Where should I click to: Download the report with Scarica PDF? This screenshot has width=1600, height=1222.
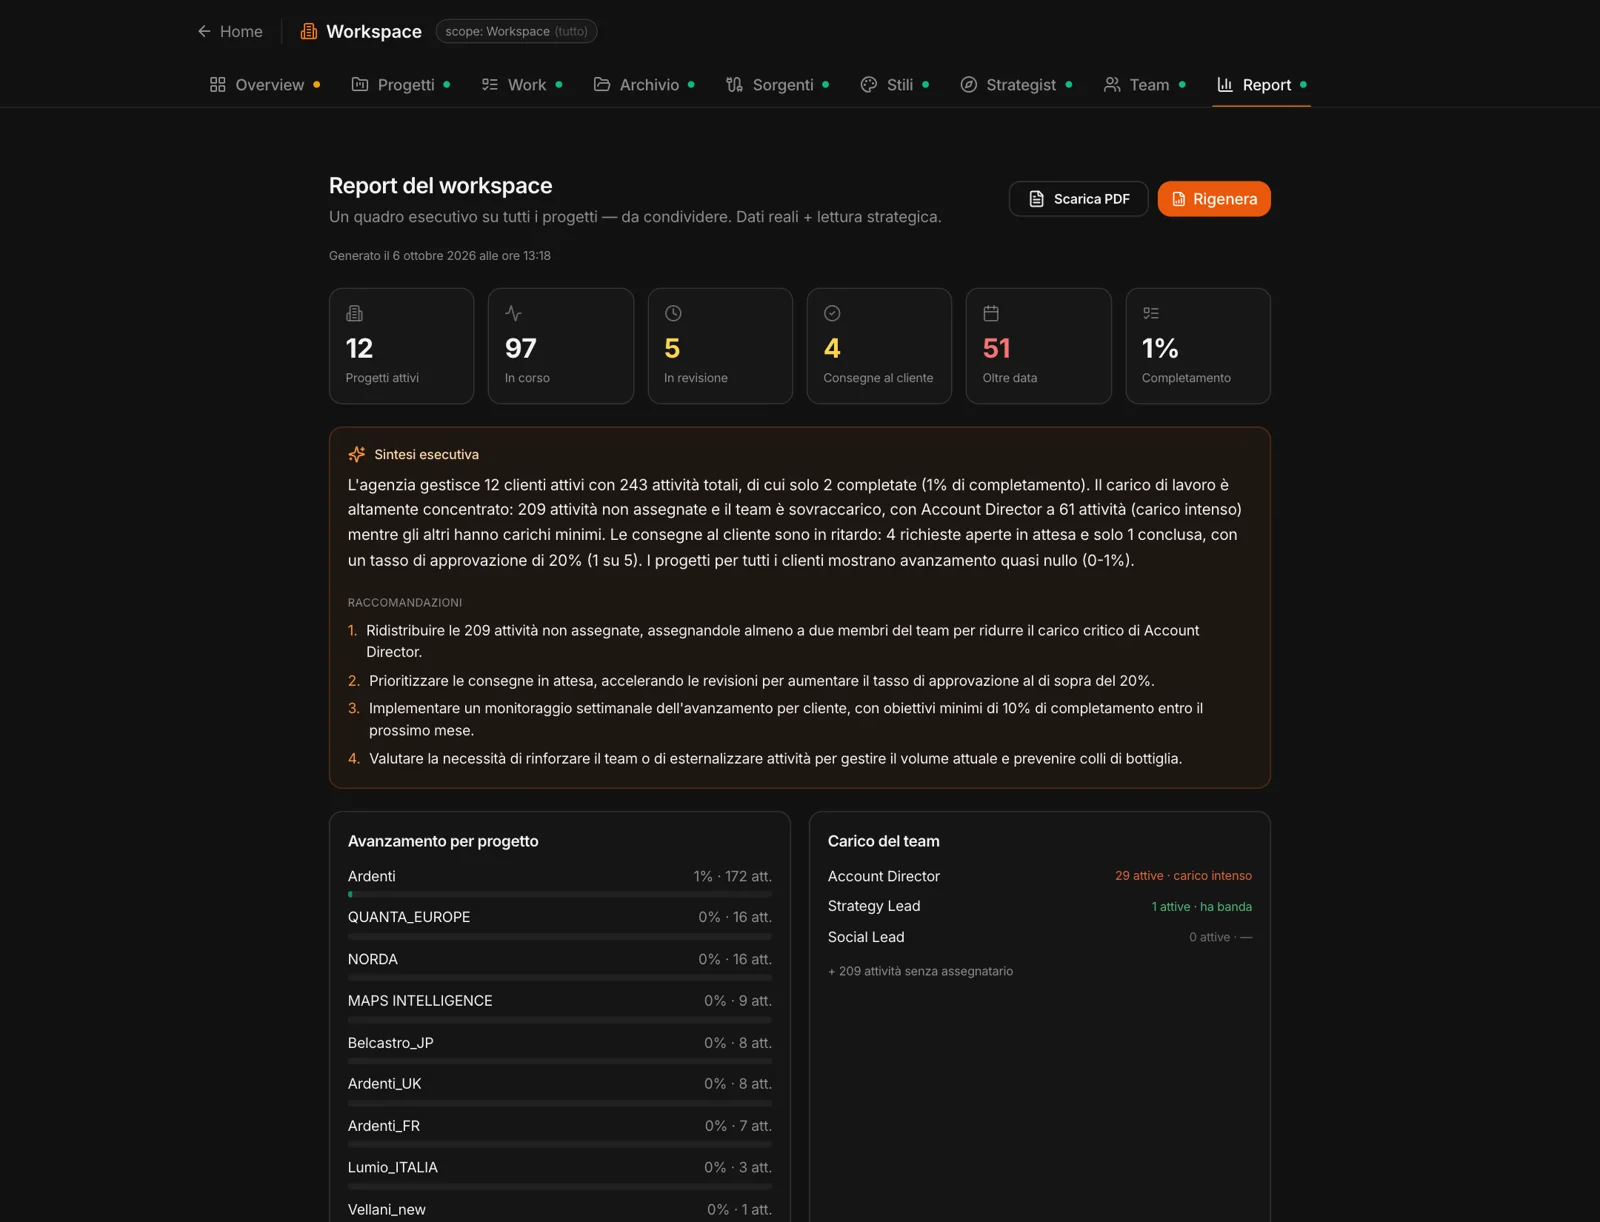(x=1078, y=199)
